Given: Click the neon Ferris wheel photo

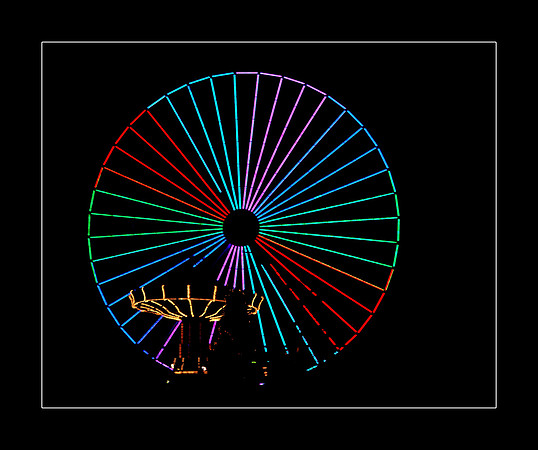Looking at the screenshot, I should (x=269, y=225).
